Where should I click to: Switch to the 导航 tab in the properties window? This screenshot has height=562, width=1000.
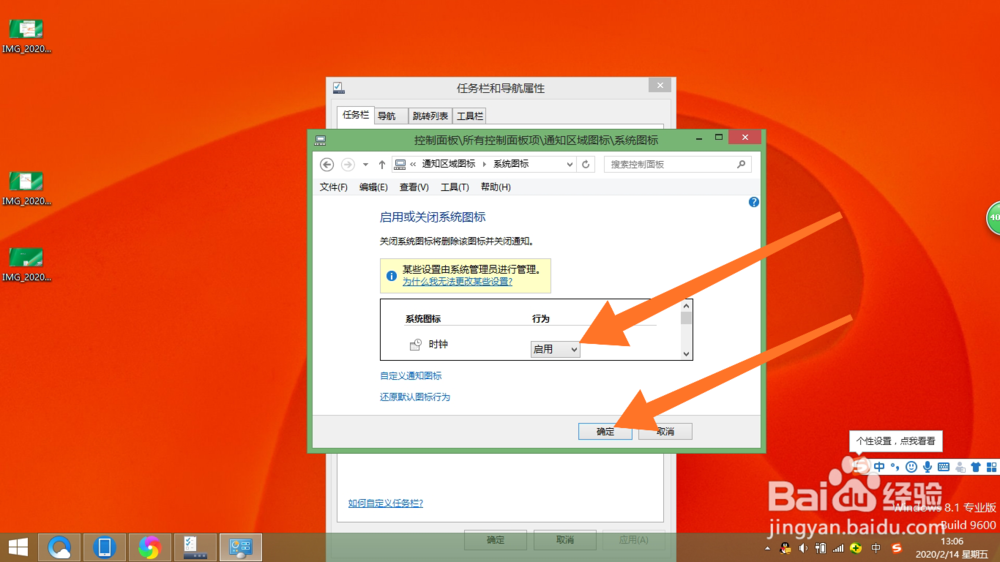pyautogui.click(x=390, y=116)
